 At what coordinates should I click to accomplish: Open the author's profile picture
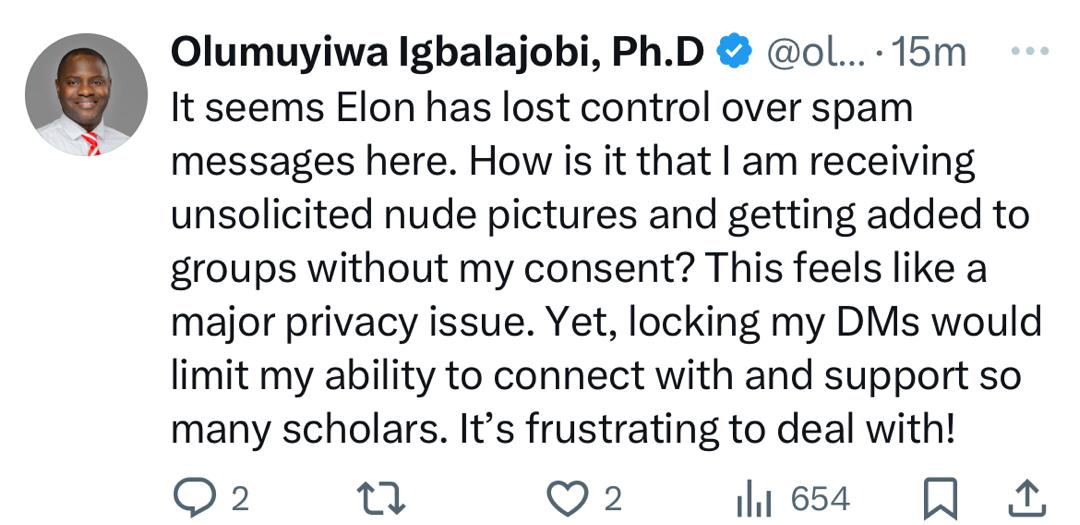[86, 94]
